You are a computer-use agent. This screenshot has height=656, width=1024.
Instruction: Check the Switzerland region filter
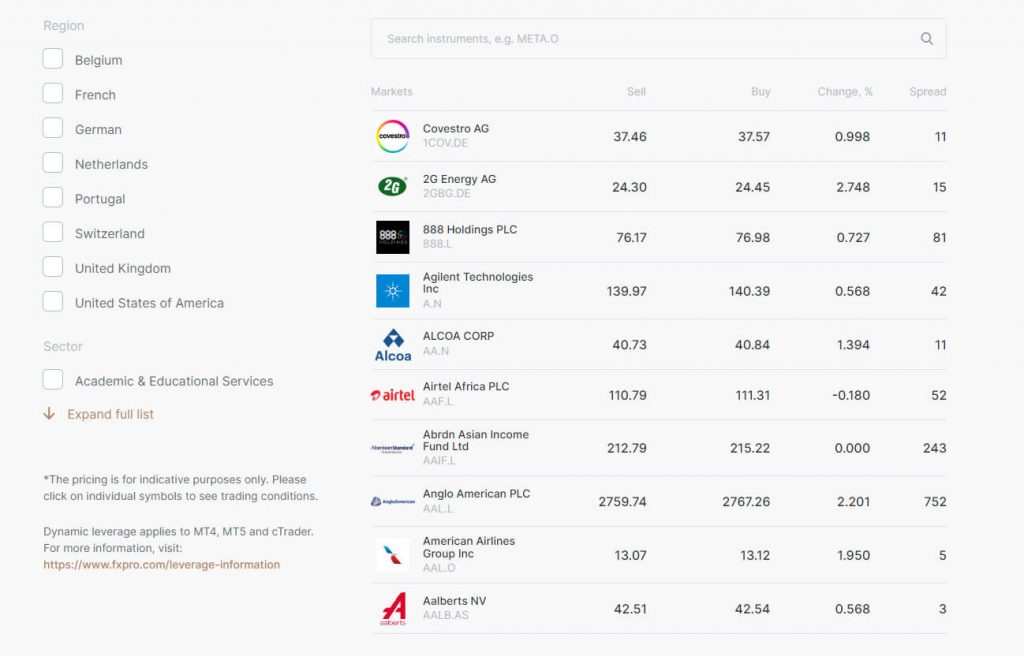(53, 232)
